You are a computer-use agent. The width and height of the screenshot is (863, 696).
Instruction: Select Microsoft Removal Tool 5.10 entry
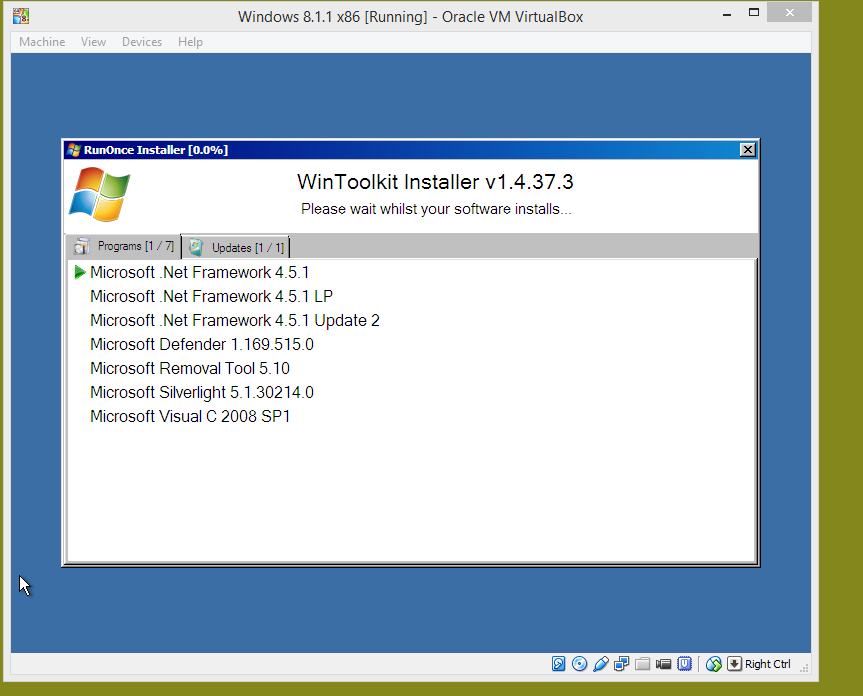click(190, 369)
